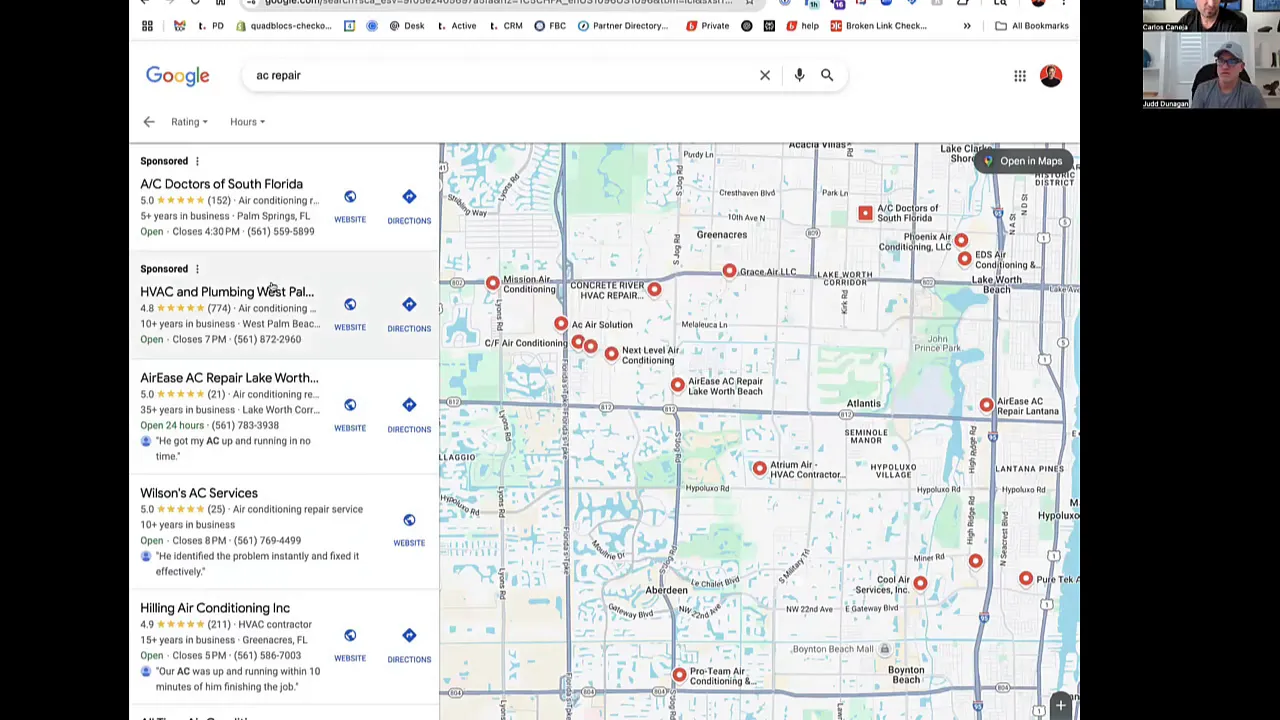Get directions to Hilling Air Conditioning Inc

coord(409,644)
